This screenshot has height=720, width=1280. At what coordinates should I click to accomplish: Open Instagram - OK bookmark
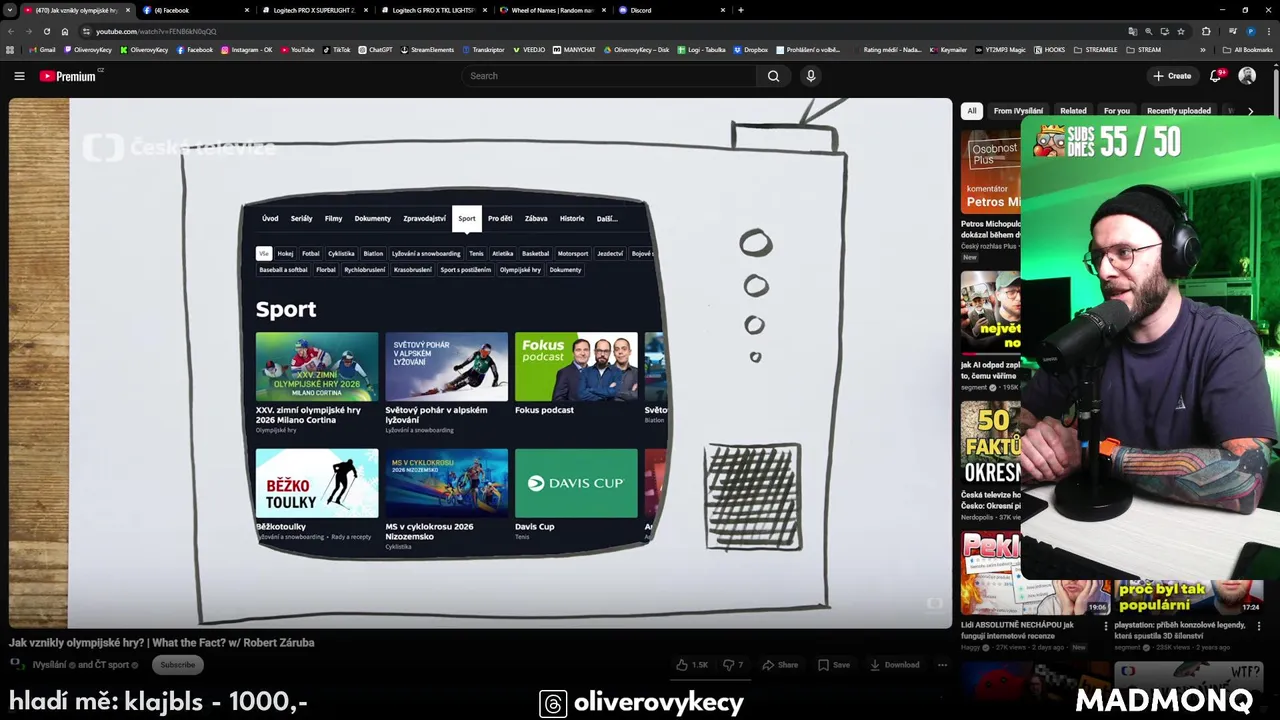246,49
